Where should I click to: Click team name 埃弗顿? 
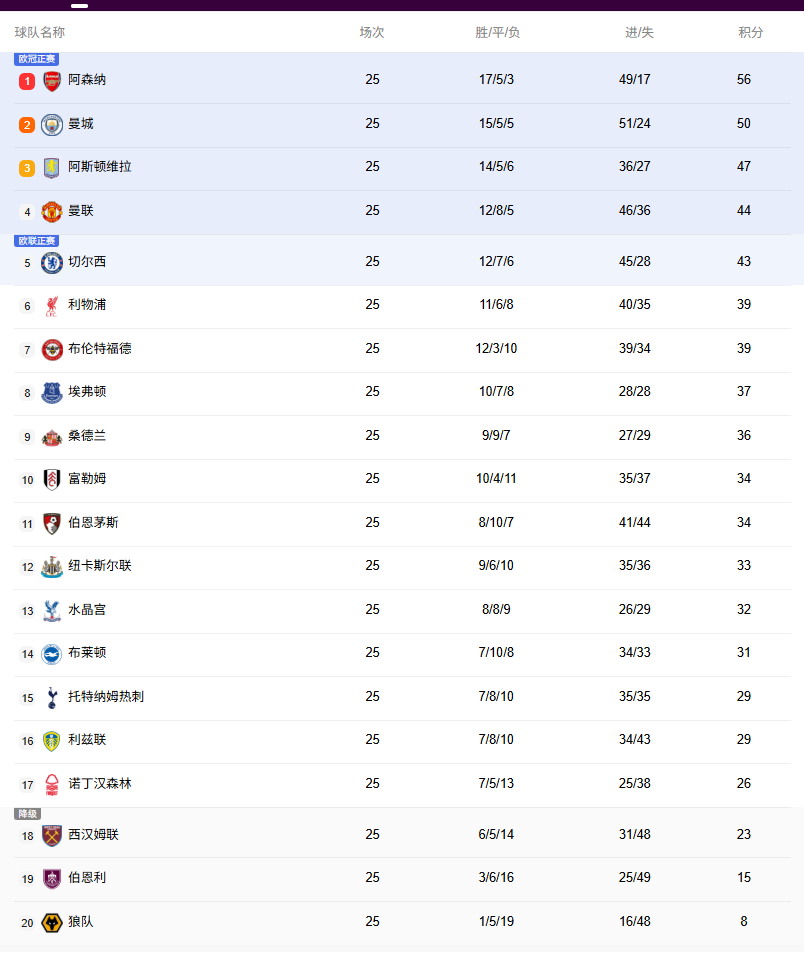click(87, 392)
